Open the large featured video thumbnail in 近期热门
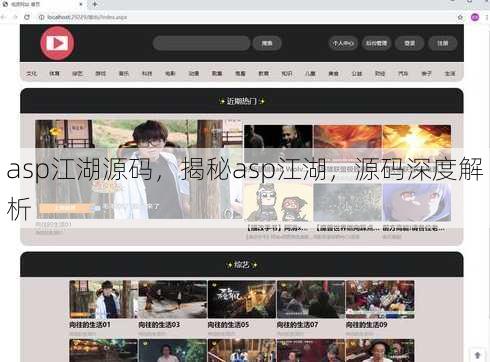This screenshot has height=362, width=490. (139, 169)
